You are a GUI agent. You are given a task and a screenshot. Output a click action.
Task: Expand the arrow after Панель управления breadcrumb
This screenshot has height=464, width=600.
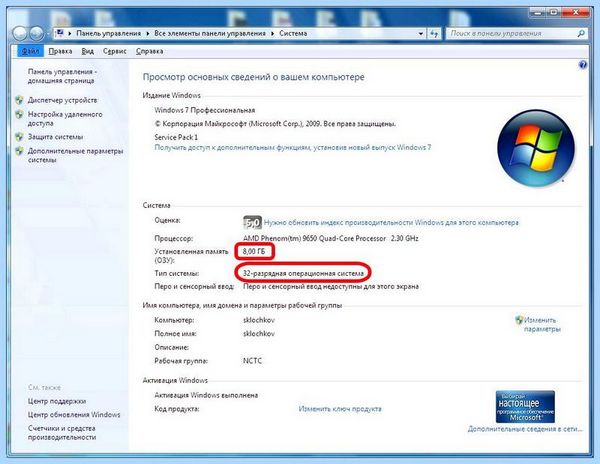click(x=148, y=34)
